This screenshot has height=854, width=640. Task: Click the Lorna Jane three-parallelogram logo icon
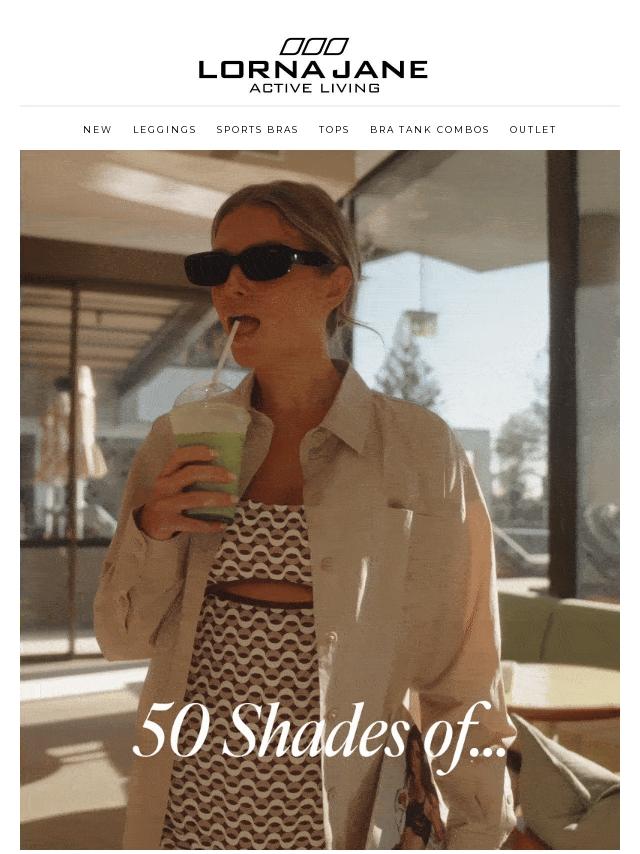(x=314, y=47)
